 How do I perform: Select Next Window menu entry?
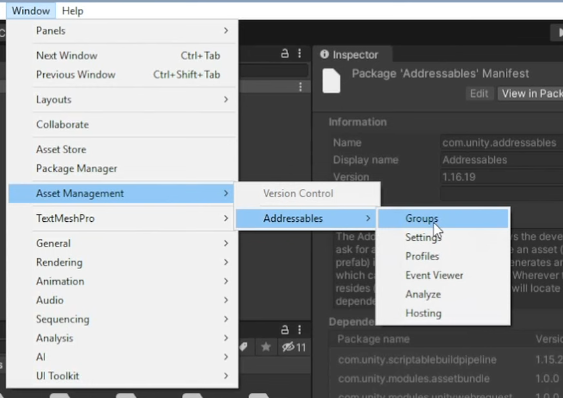122,56
